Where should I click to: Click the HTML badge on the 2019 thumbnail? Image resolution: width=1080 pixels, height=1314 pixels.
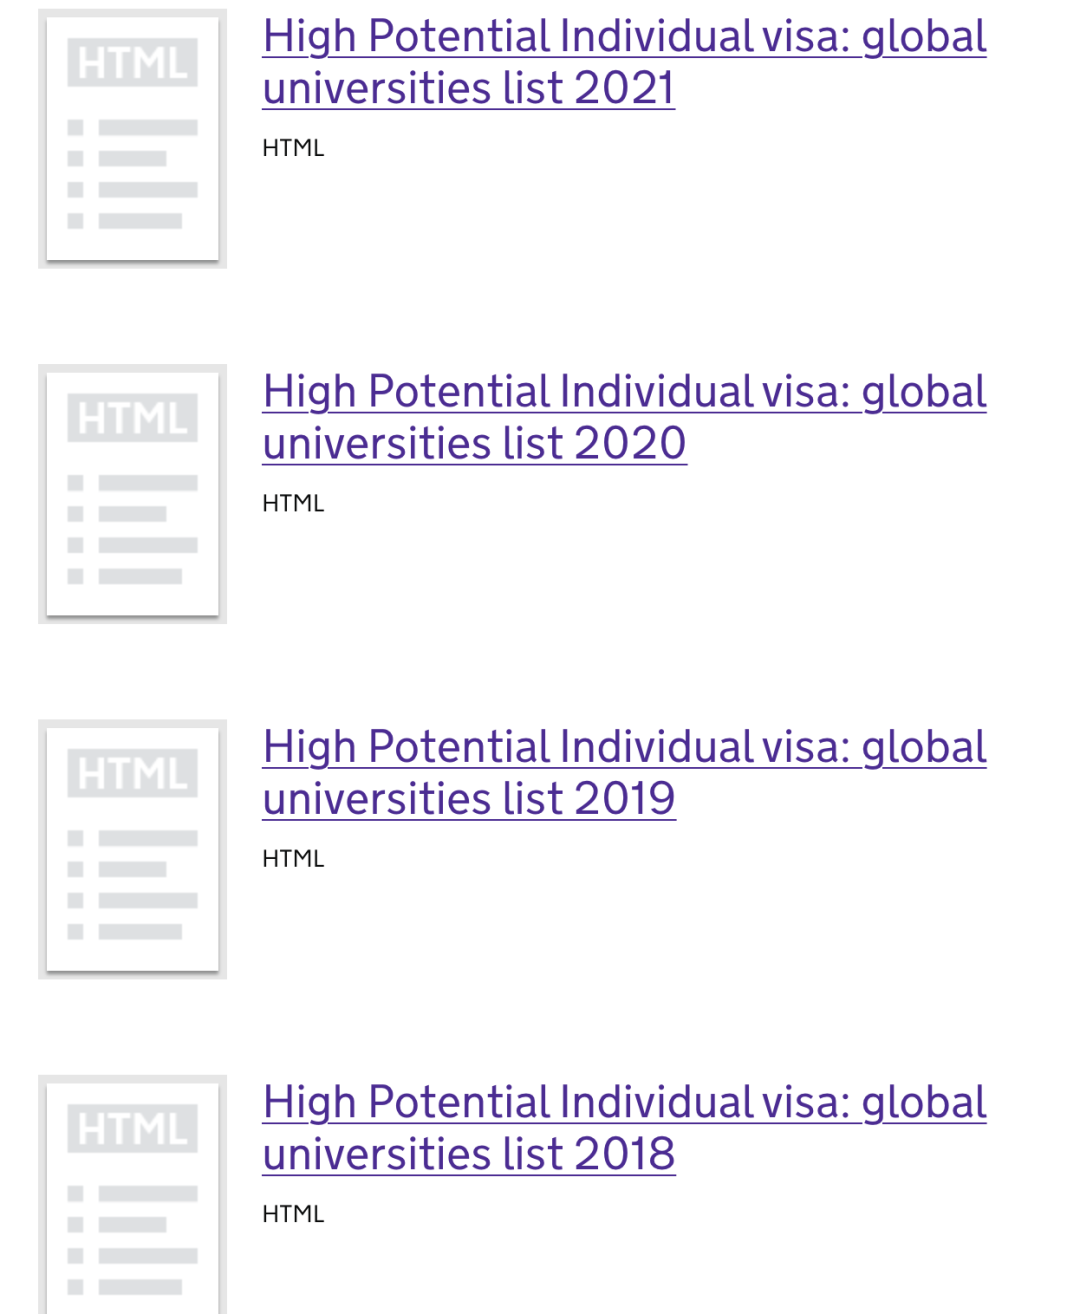tap(132, 773)
